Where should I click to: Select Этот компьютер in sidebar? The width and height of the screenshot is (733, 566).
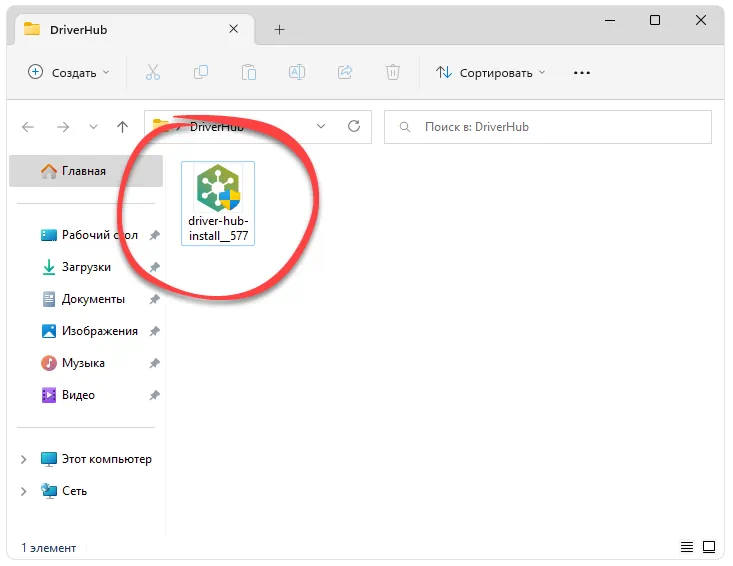tap(96, 459)
